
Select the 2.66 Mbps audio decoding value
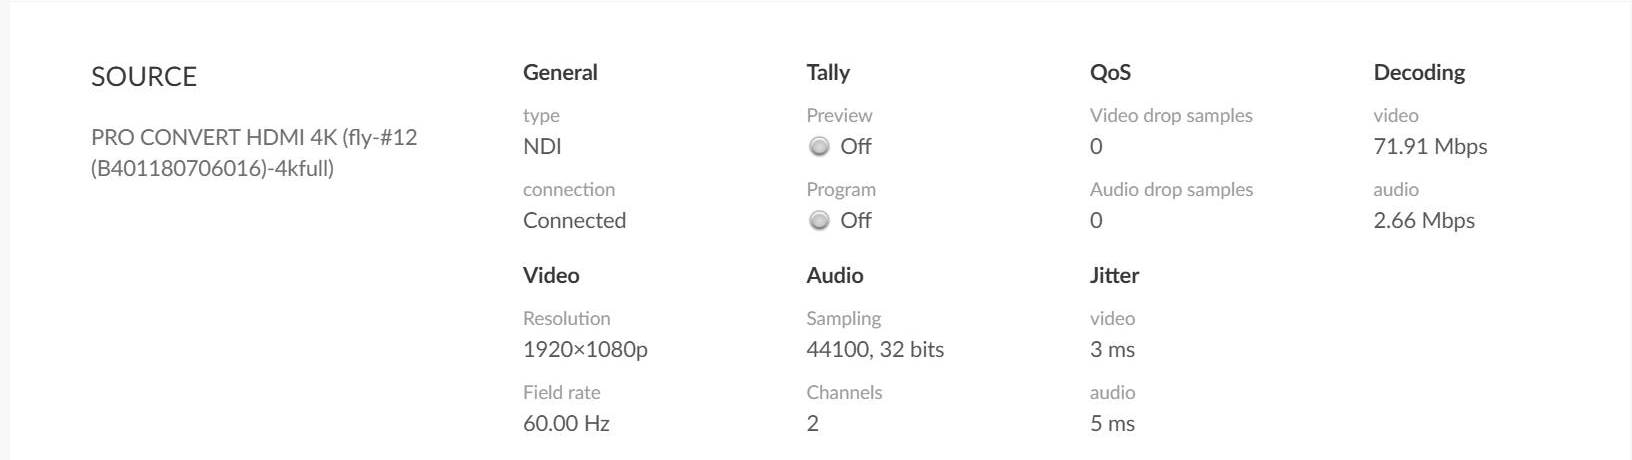1424,221
